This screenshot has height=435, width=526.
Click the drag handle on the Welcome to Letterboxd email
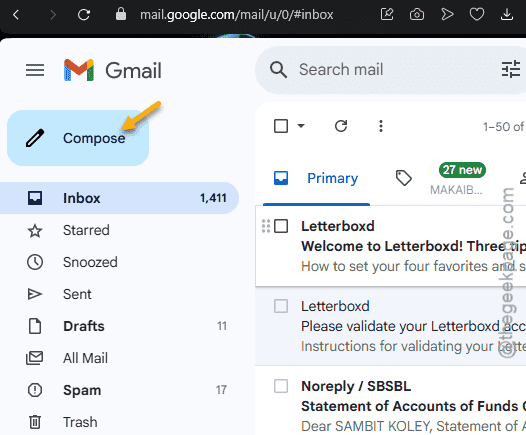266,226
